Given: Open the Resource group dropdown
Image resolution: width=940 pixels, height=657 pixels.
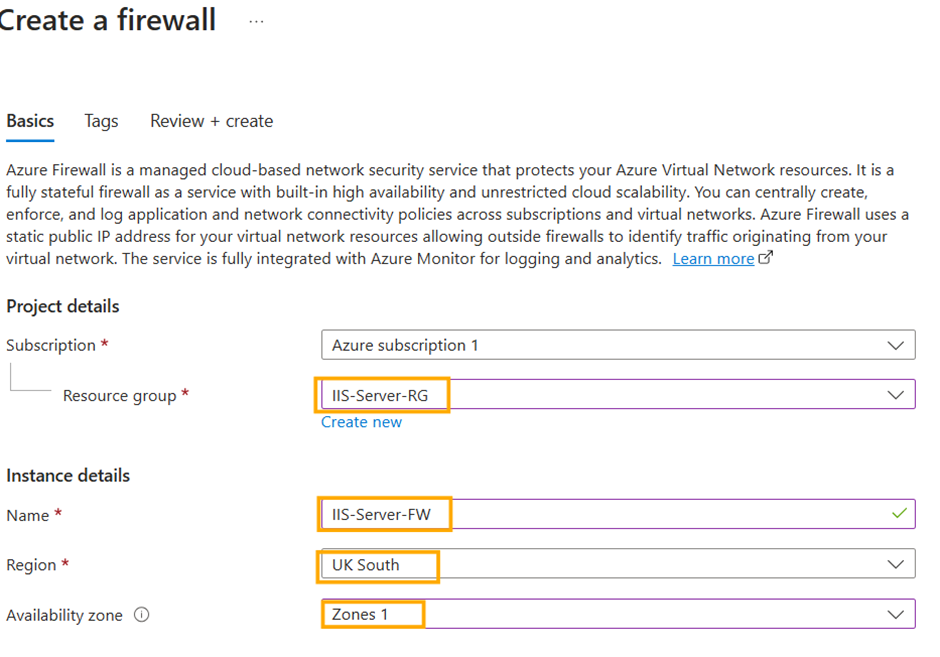Looking at the screenshot, I should pyautogui.click(x=895, y=395).
